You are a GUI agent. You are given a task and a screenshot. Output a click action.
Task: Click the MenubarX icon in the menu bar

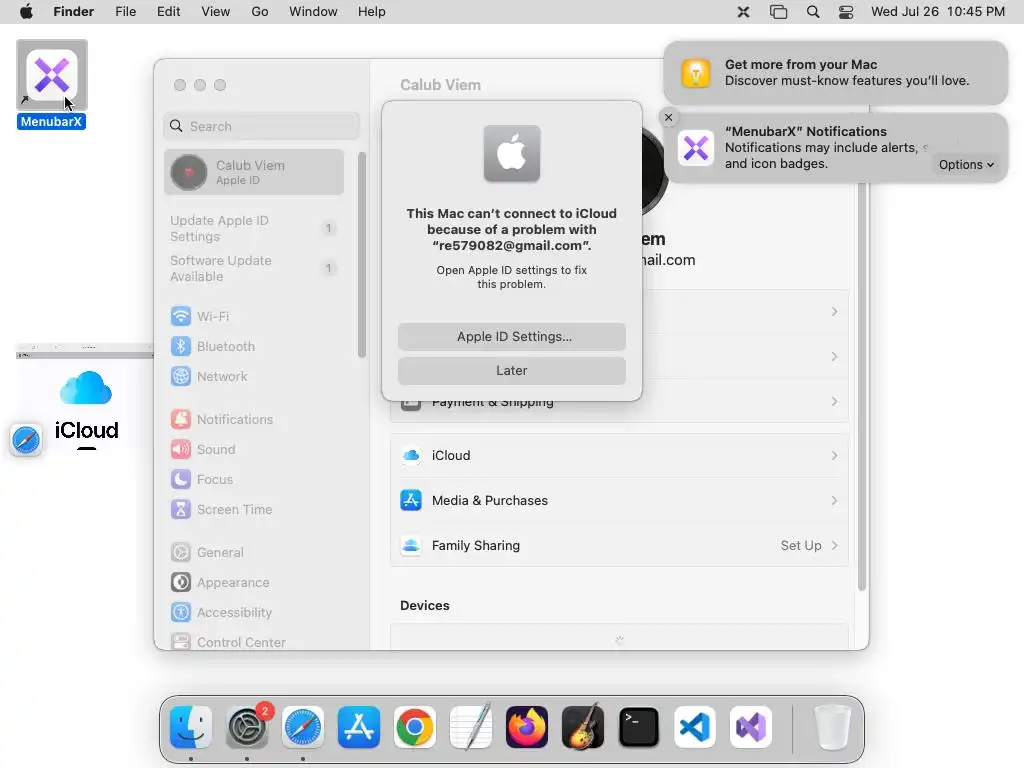(x=743, y=12)
